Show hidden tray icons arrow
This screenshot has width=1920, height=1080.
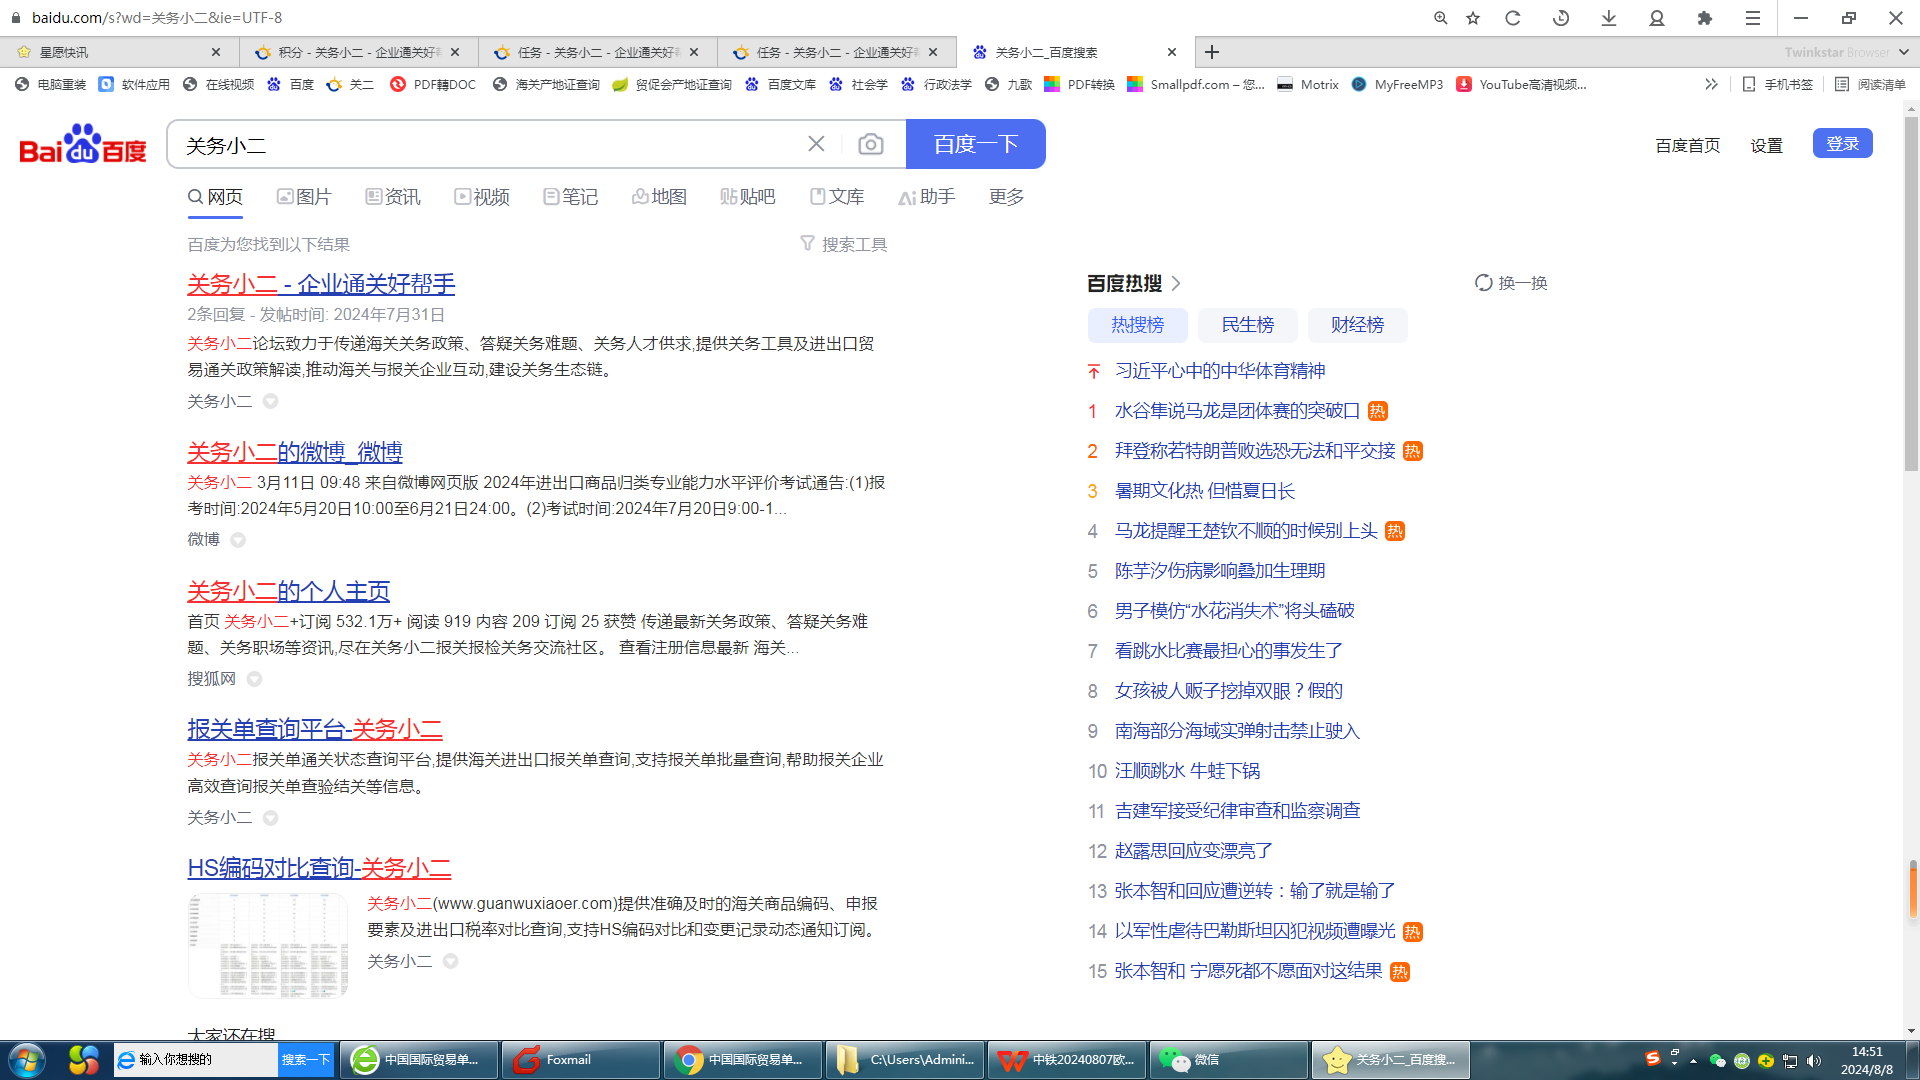[x=1693, y=1061]
